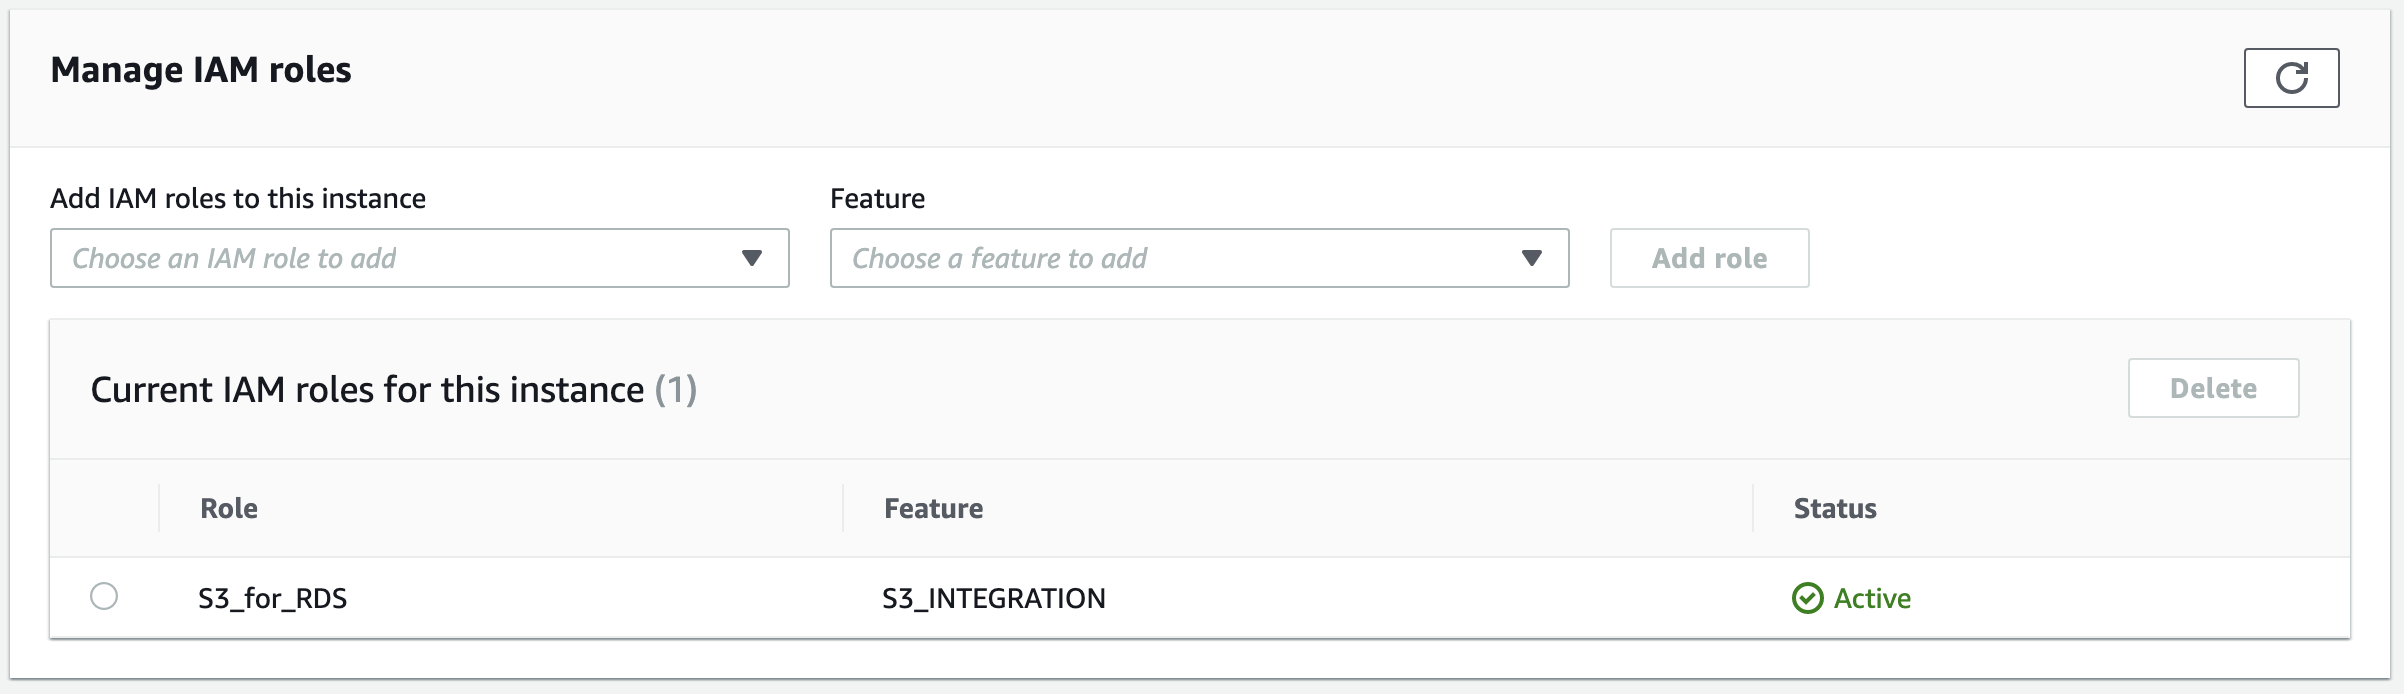Click the arrow of the Feature dropdown
Image resolution: width=2404 pixels, height=694 pixels.
1531,258
